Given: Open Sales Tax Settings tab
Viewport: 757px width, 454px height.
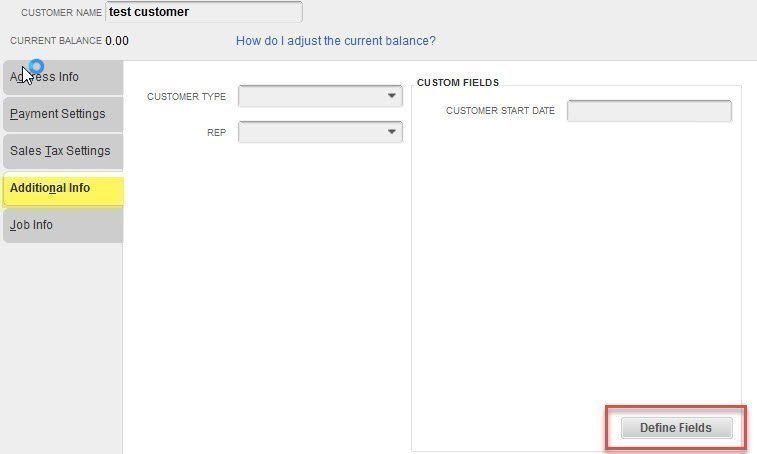Looking at the screenshot, I should point(63,151).
